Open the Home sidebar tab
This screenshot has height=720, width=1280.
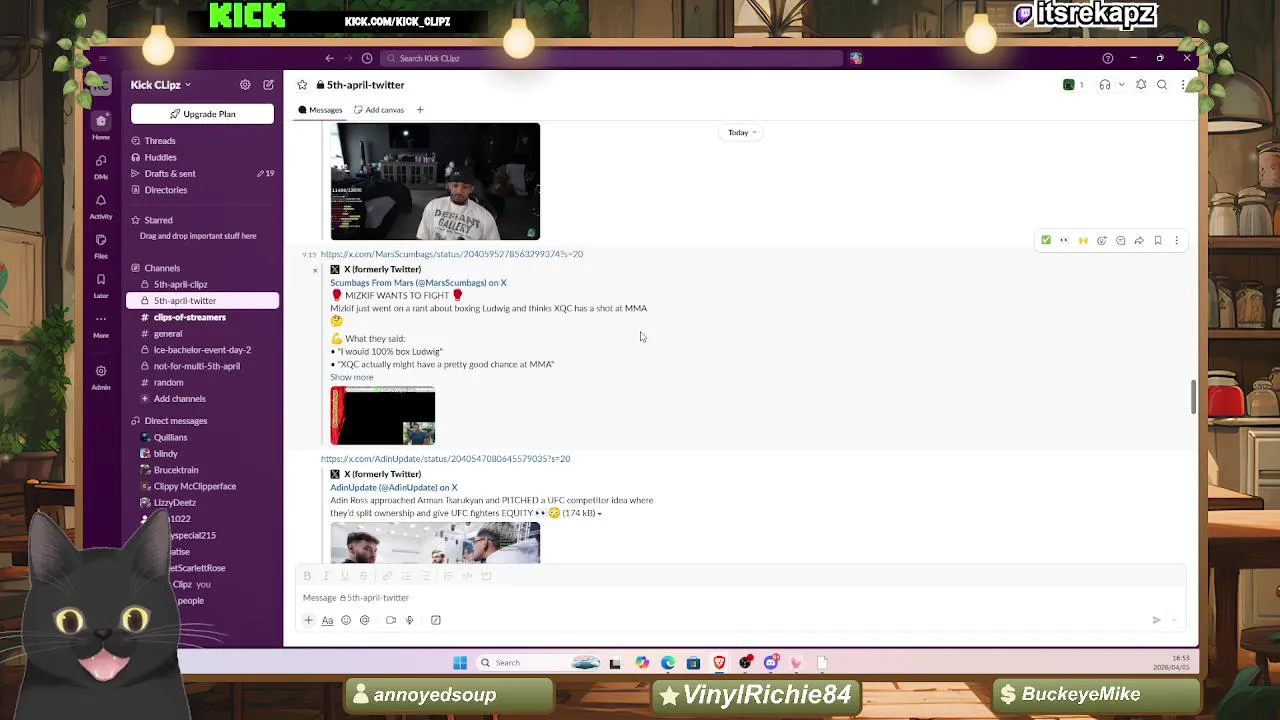click(101, 124)
